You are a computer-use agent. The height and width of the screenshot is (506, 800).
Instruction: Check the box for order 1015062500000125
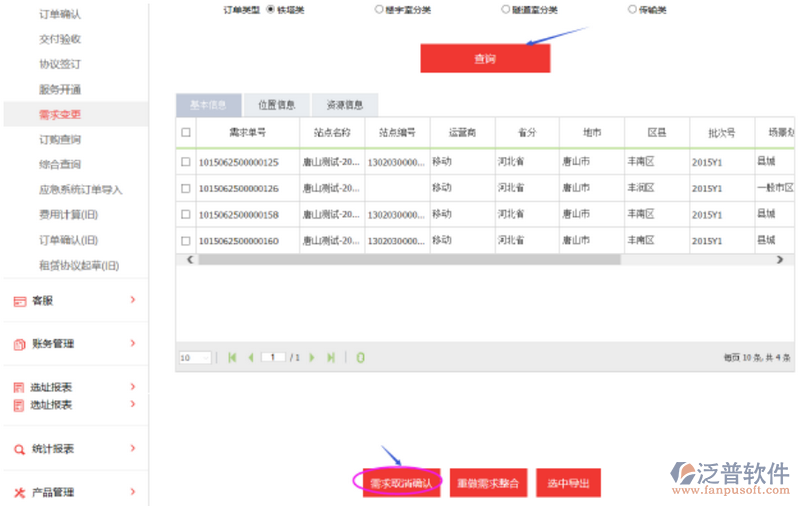[186, 162]
